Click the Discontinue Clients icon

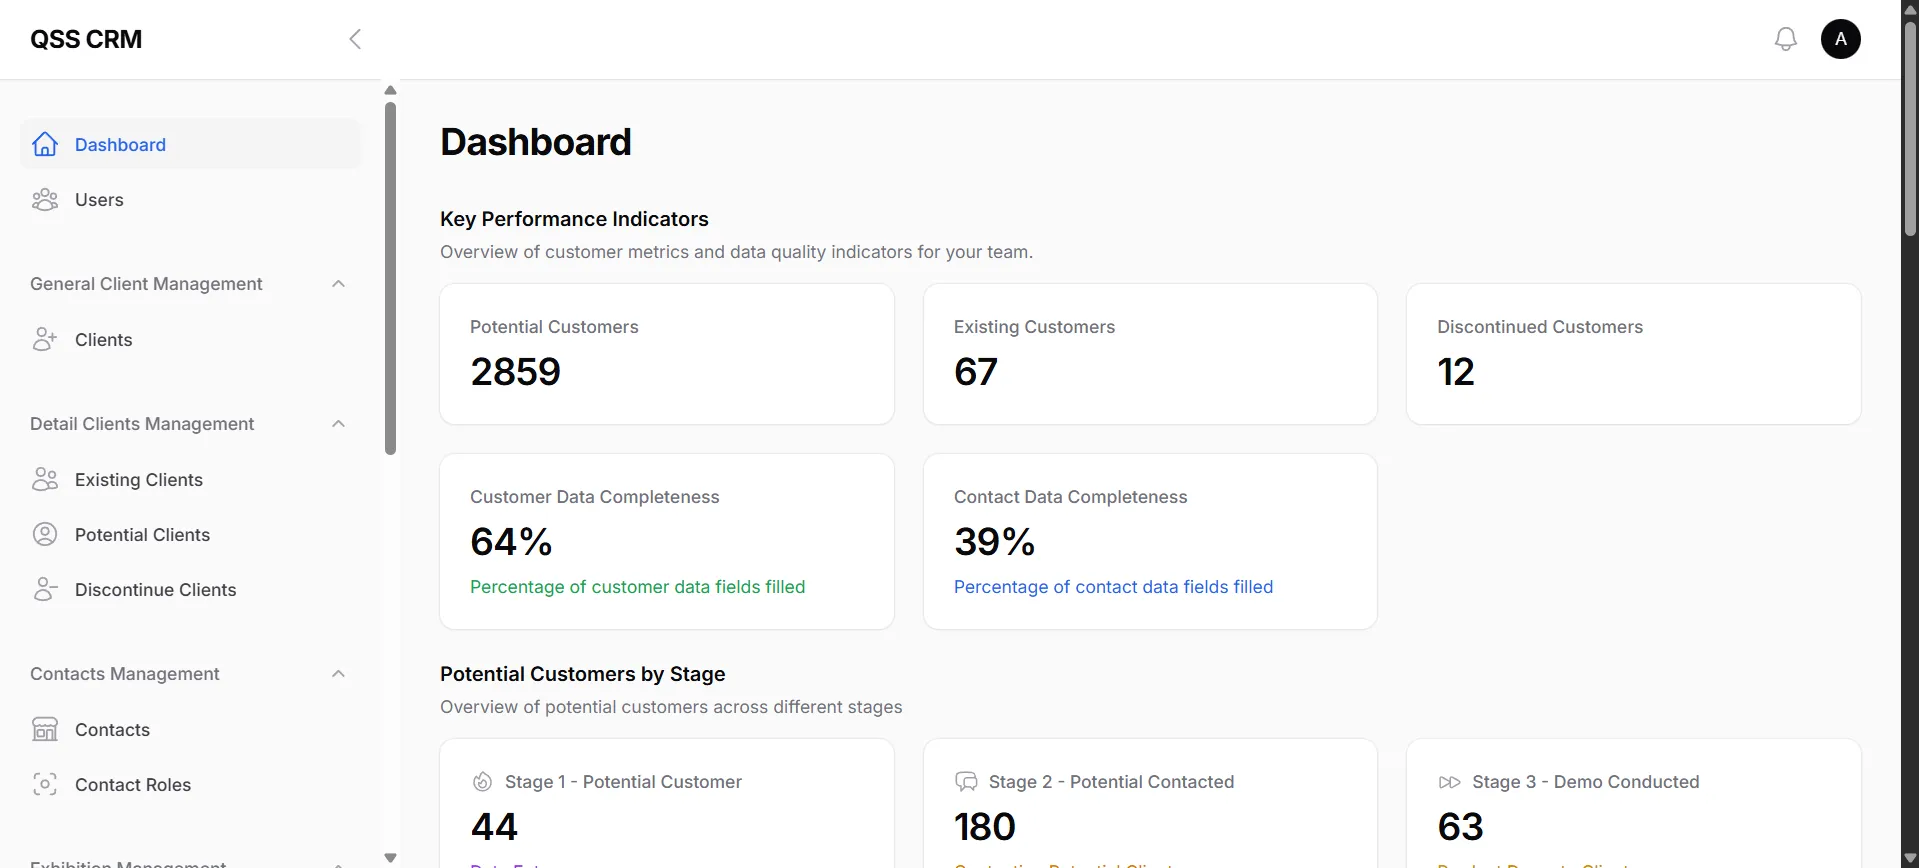point(45,589)
